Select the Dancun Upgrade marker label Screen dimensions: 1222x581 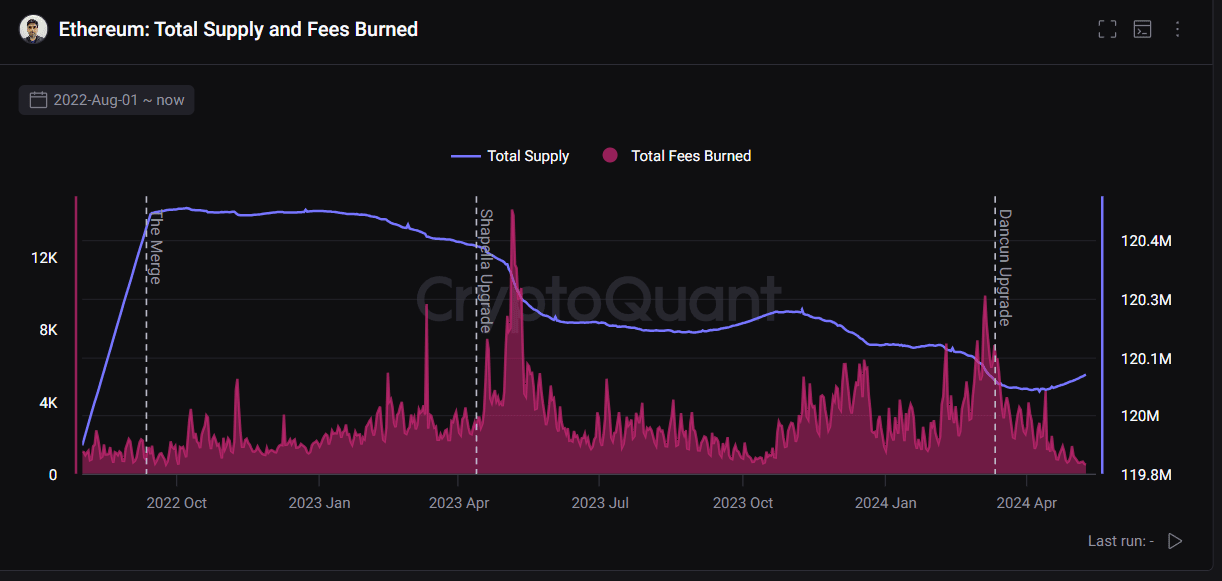(x=1004, y=267)
